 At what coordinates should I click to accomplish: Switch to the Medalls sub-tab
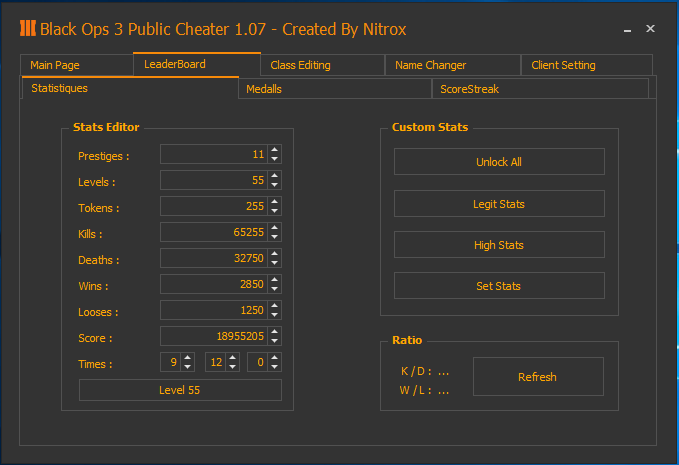tap(335, 89)
